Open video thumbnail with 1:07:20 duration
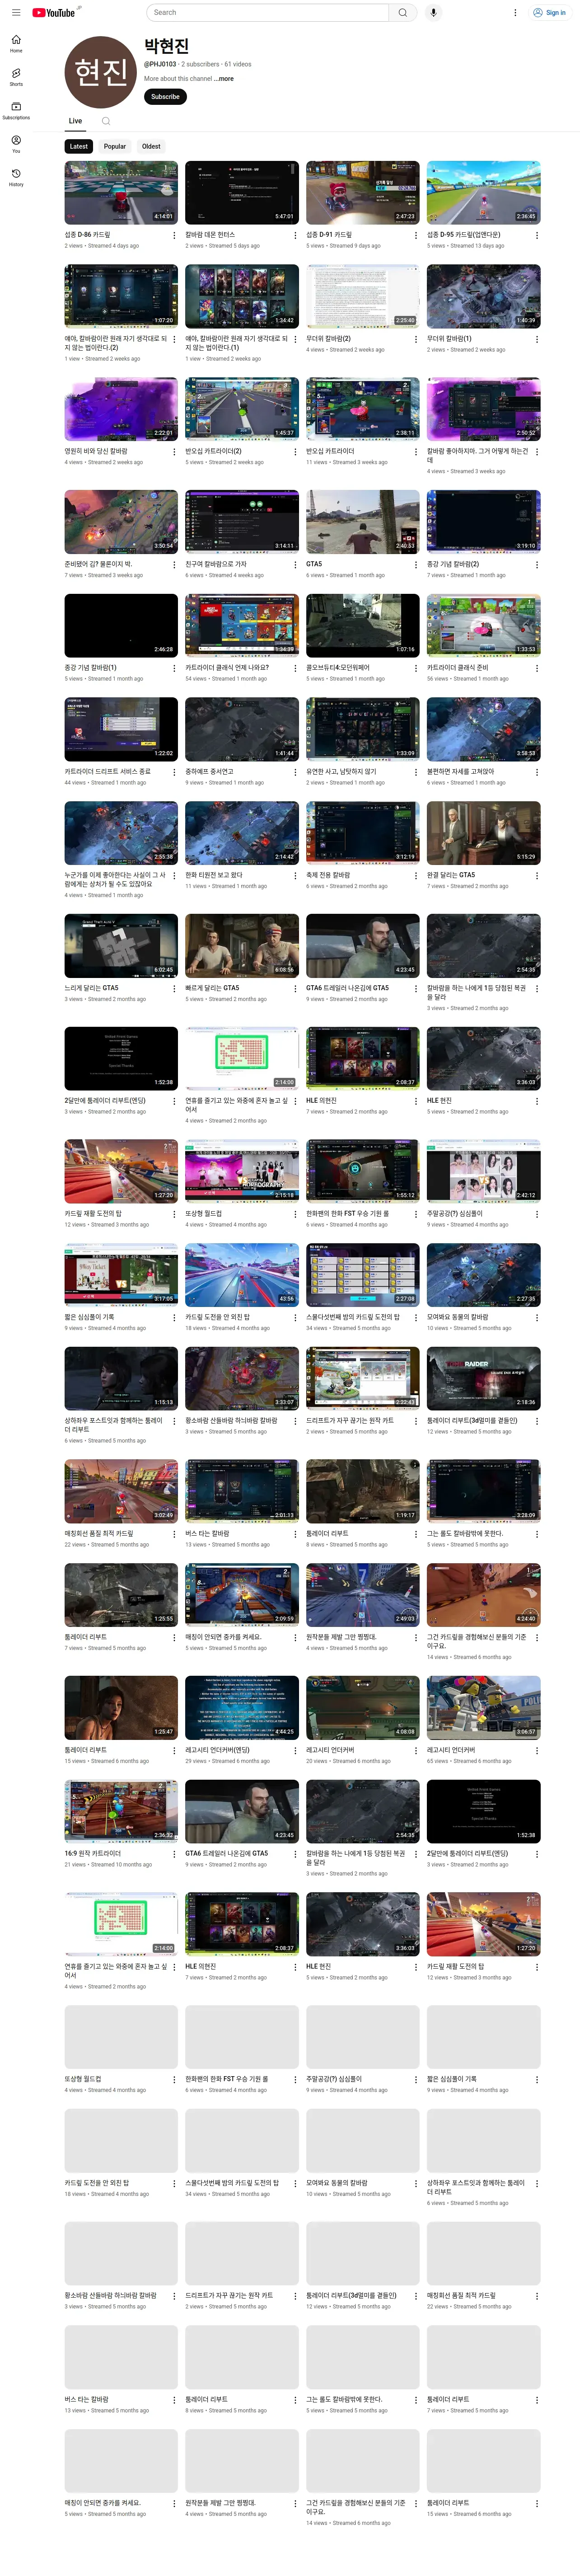Viewport: 580px width, 2576px height. pyautogui.click(x=121, y=297)
